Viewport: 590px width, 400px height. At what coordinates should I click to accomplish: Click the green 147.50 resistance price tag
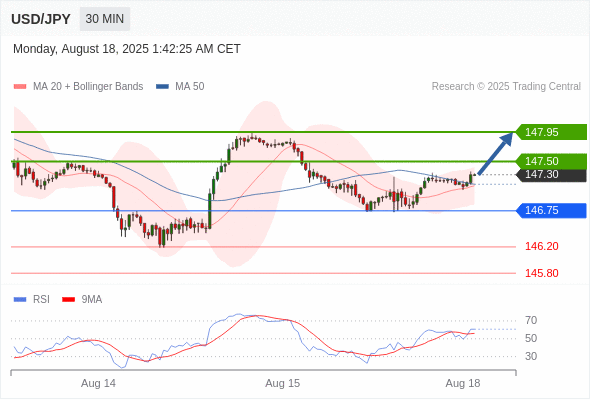tap(551, 161)
